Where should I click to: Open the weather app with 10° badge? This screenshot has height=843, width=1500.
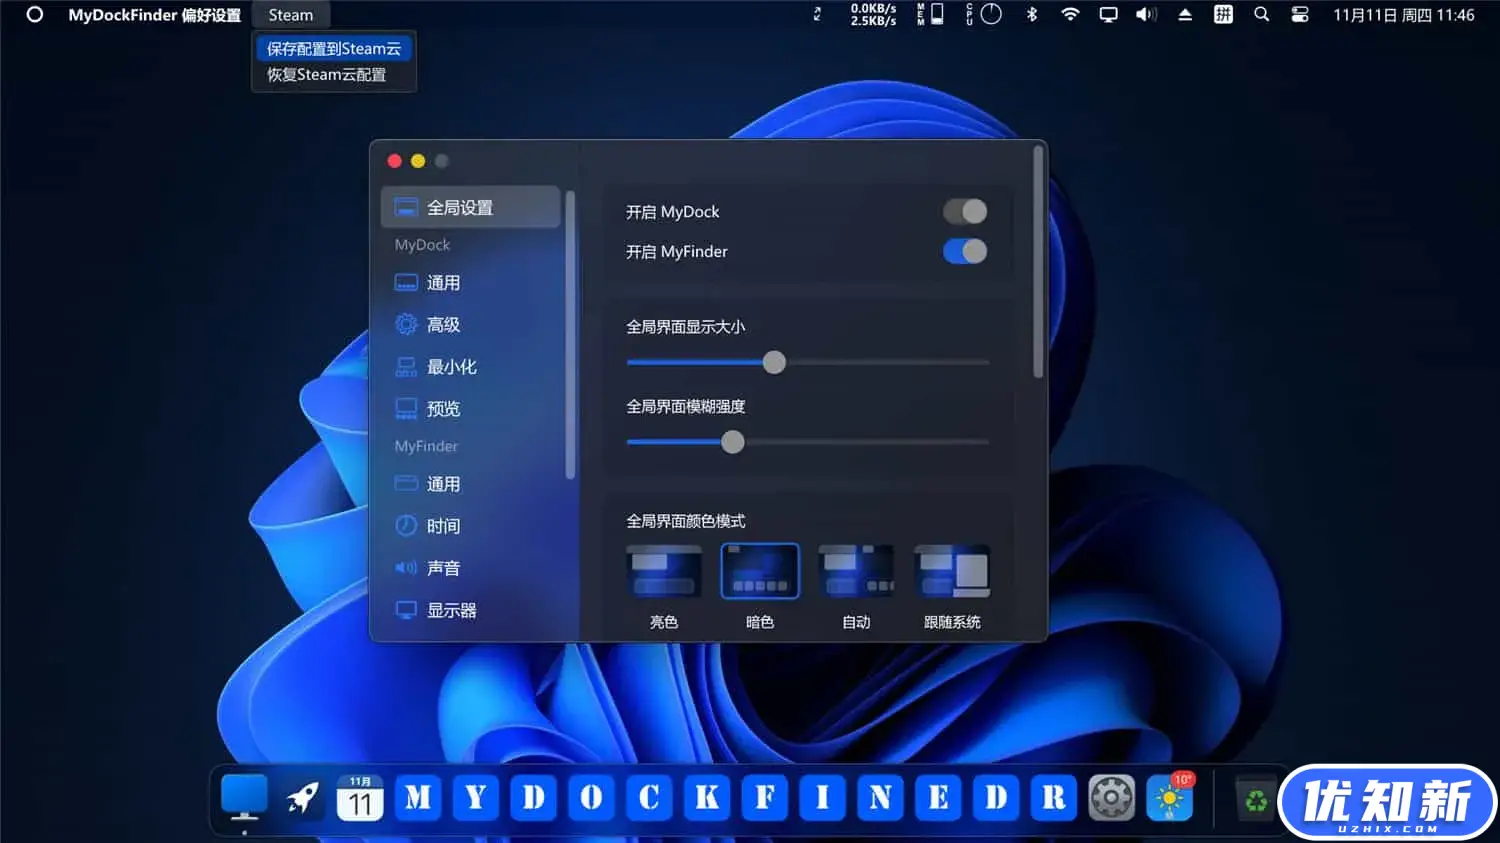pos(1169,798)
